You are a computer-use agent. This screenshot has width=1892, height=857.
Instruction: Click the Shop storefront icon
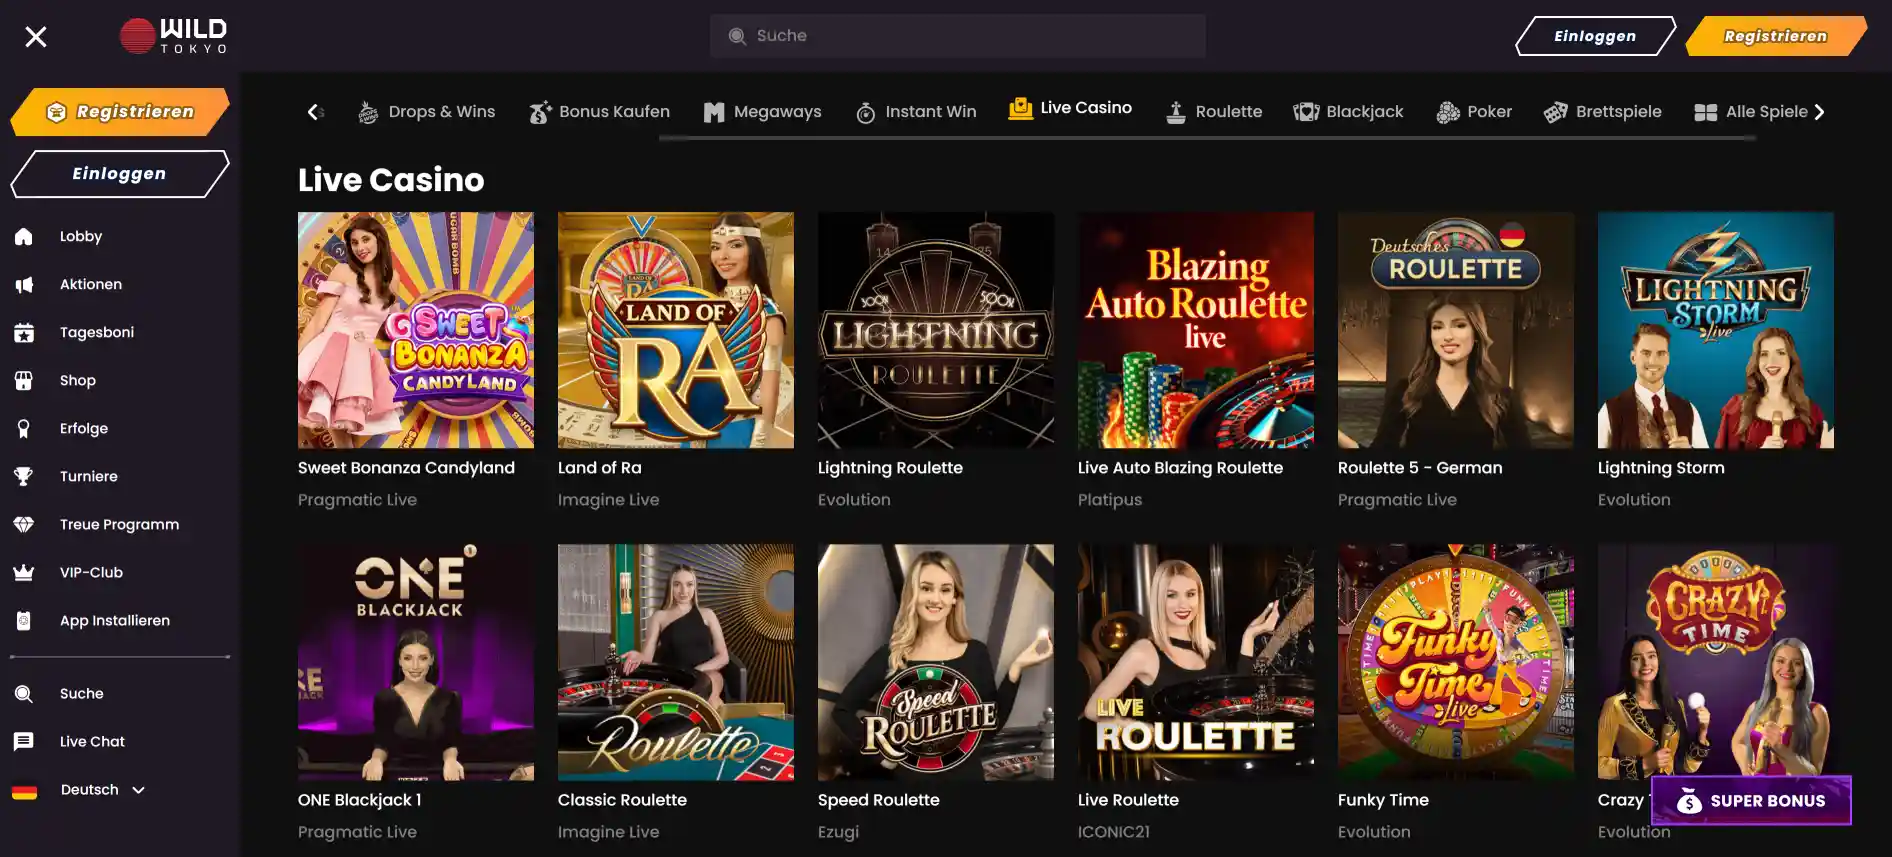point(24,381)
